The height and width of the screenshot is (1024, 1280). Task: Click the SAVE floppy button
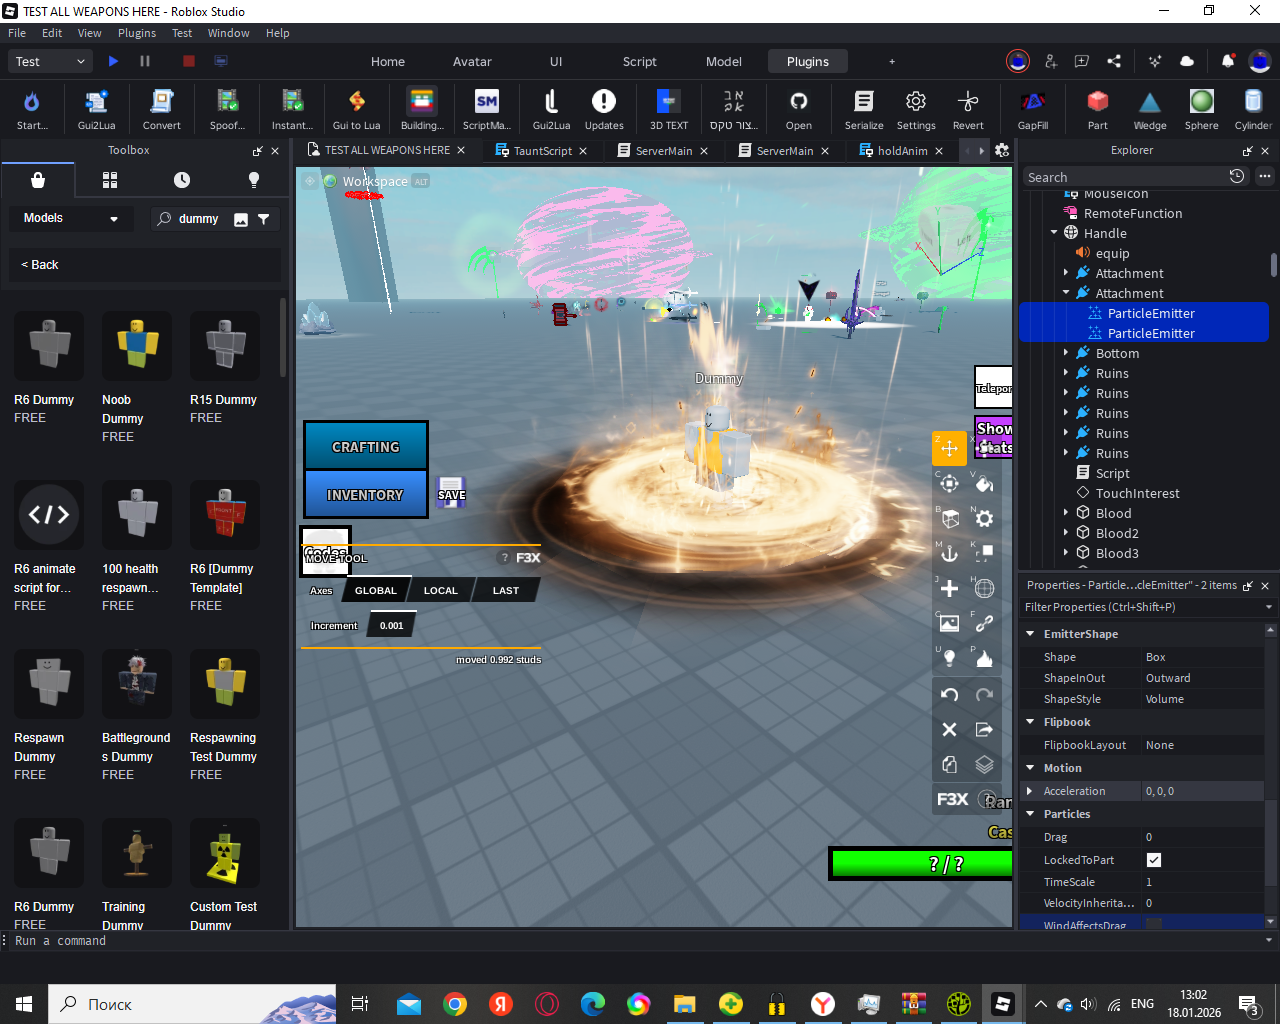point(452,491)
